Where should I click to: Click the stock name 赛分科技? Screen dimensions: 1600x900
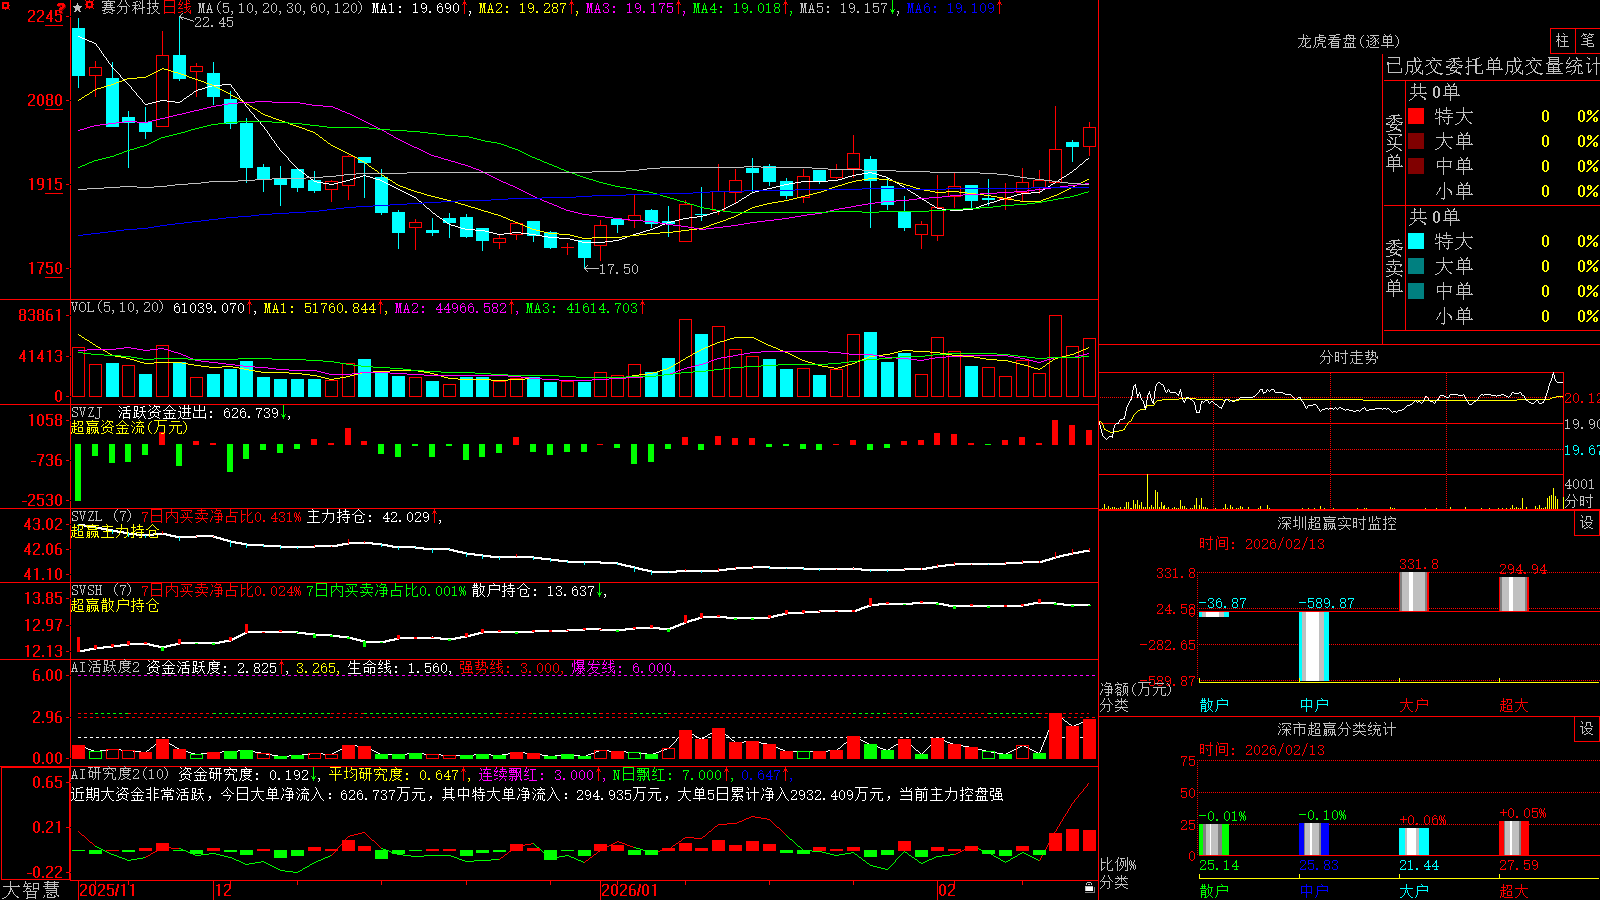[130, 8]
